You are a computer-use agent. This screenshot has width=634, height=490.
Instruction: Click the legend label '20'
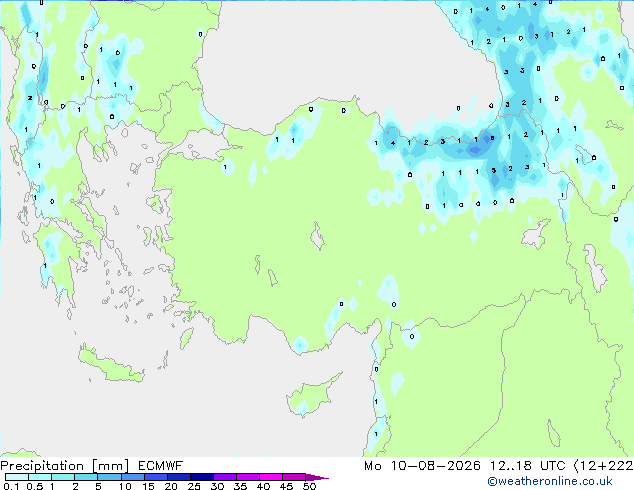pos(171,486)
